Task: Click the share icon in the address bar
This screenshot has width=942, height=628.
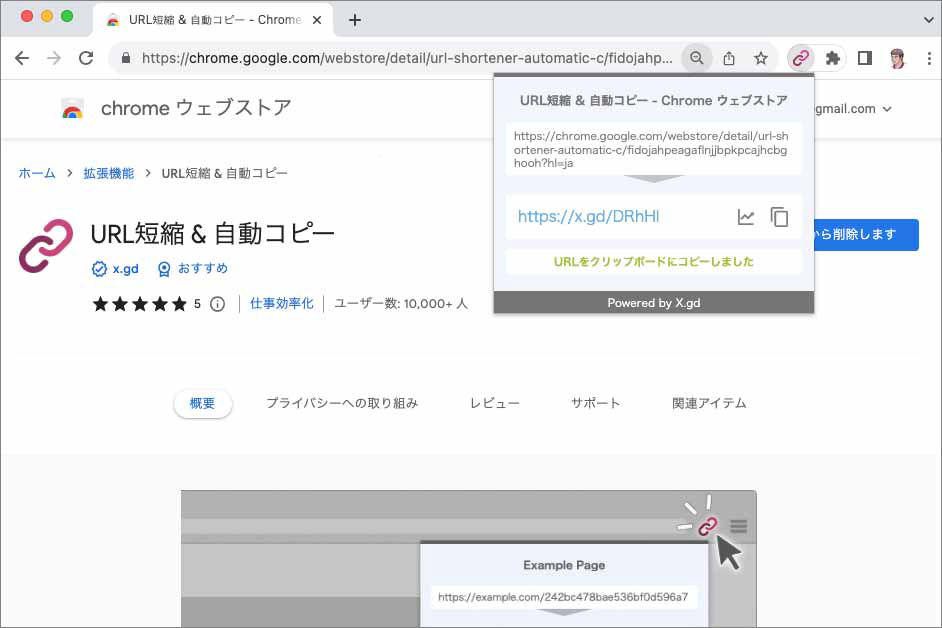Action: click(730, 58)
